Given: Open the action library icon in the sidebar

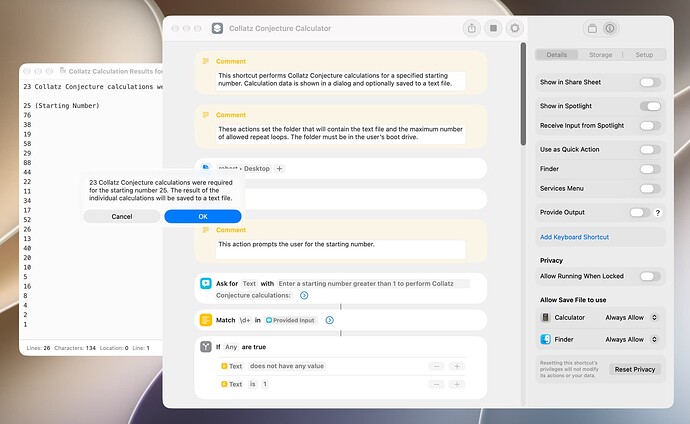Looking at the screenshot, I should coord(592,29).
